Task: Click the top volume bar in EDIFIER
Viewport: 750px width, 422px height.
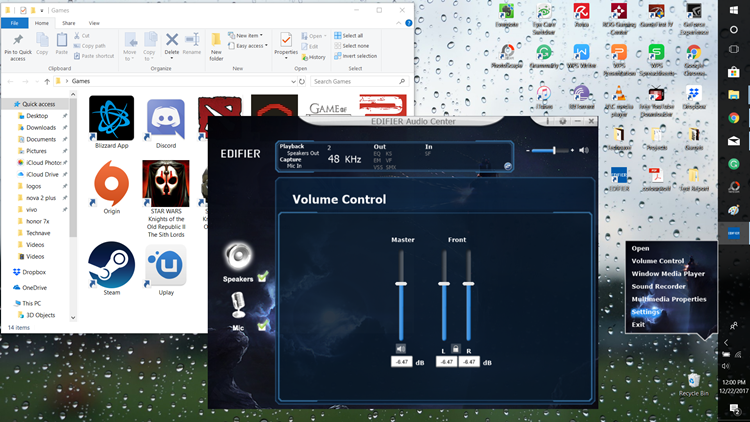Action: pos(550,150)
